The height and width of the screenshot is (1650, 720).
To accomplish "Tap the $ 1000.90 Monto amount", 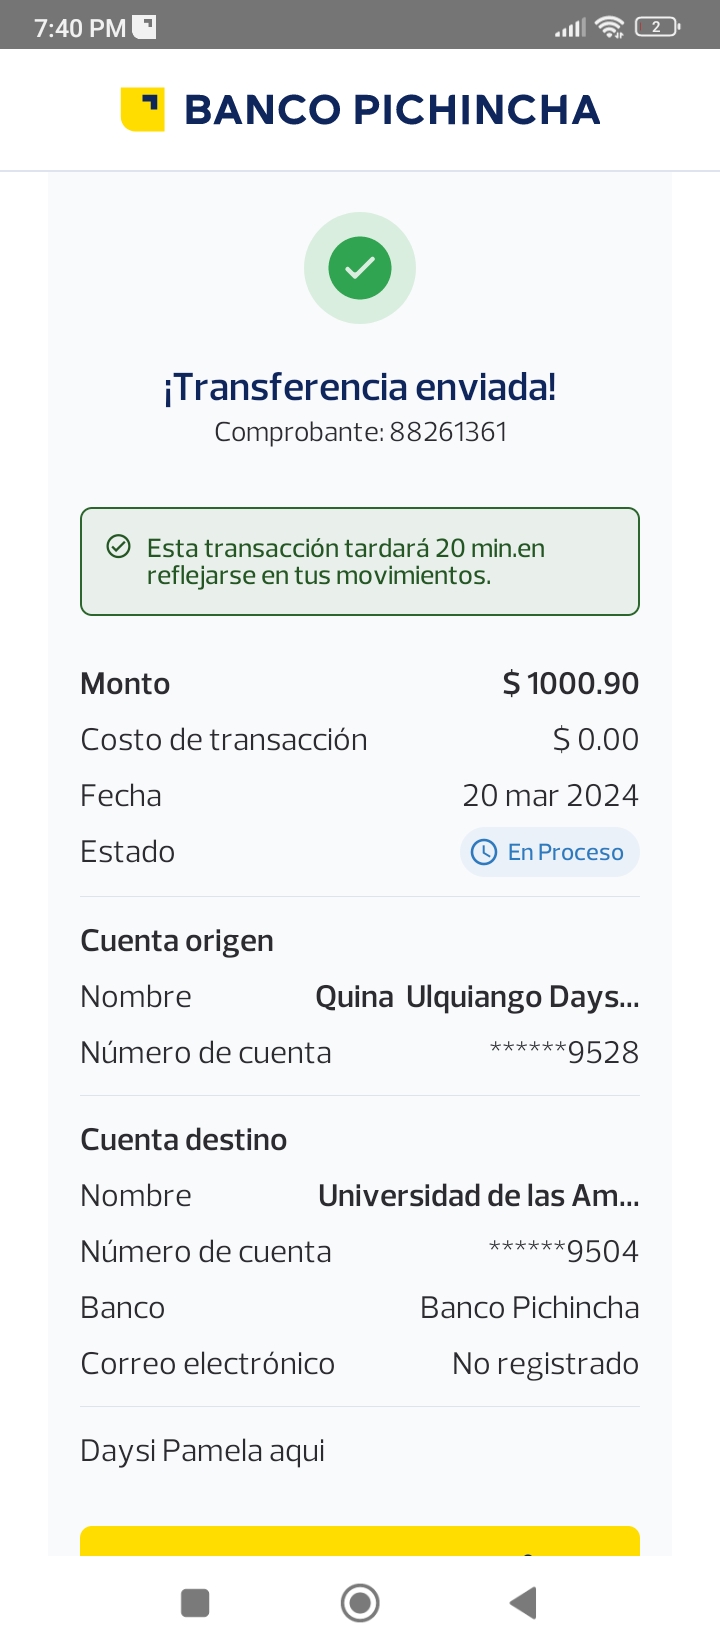I will pos(570,684).
